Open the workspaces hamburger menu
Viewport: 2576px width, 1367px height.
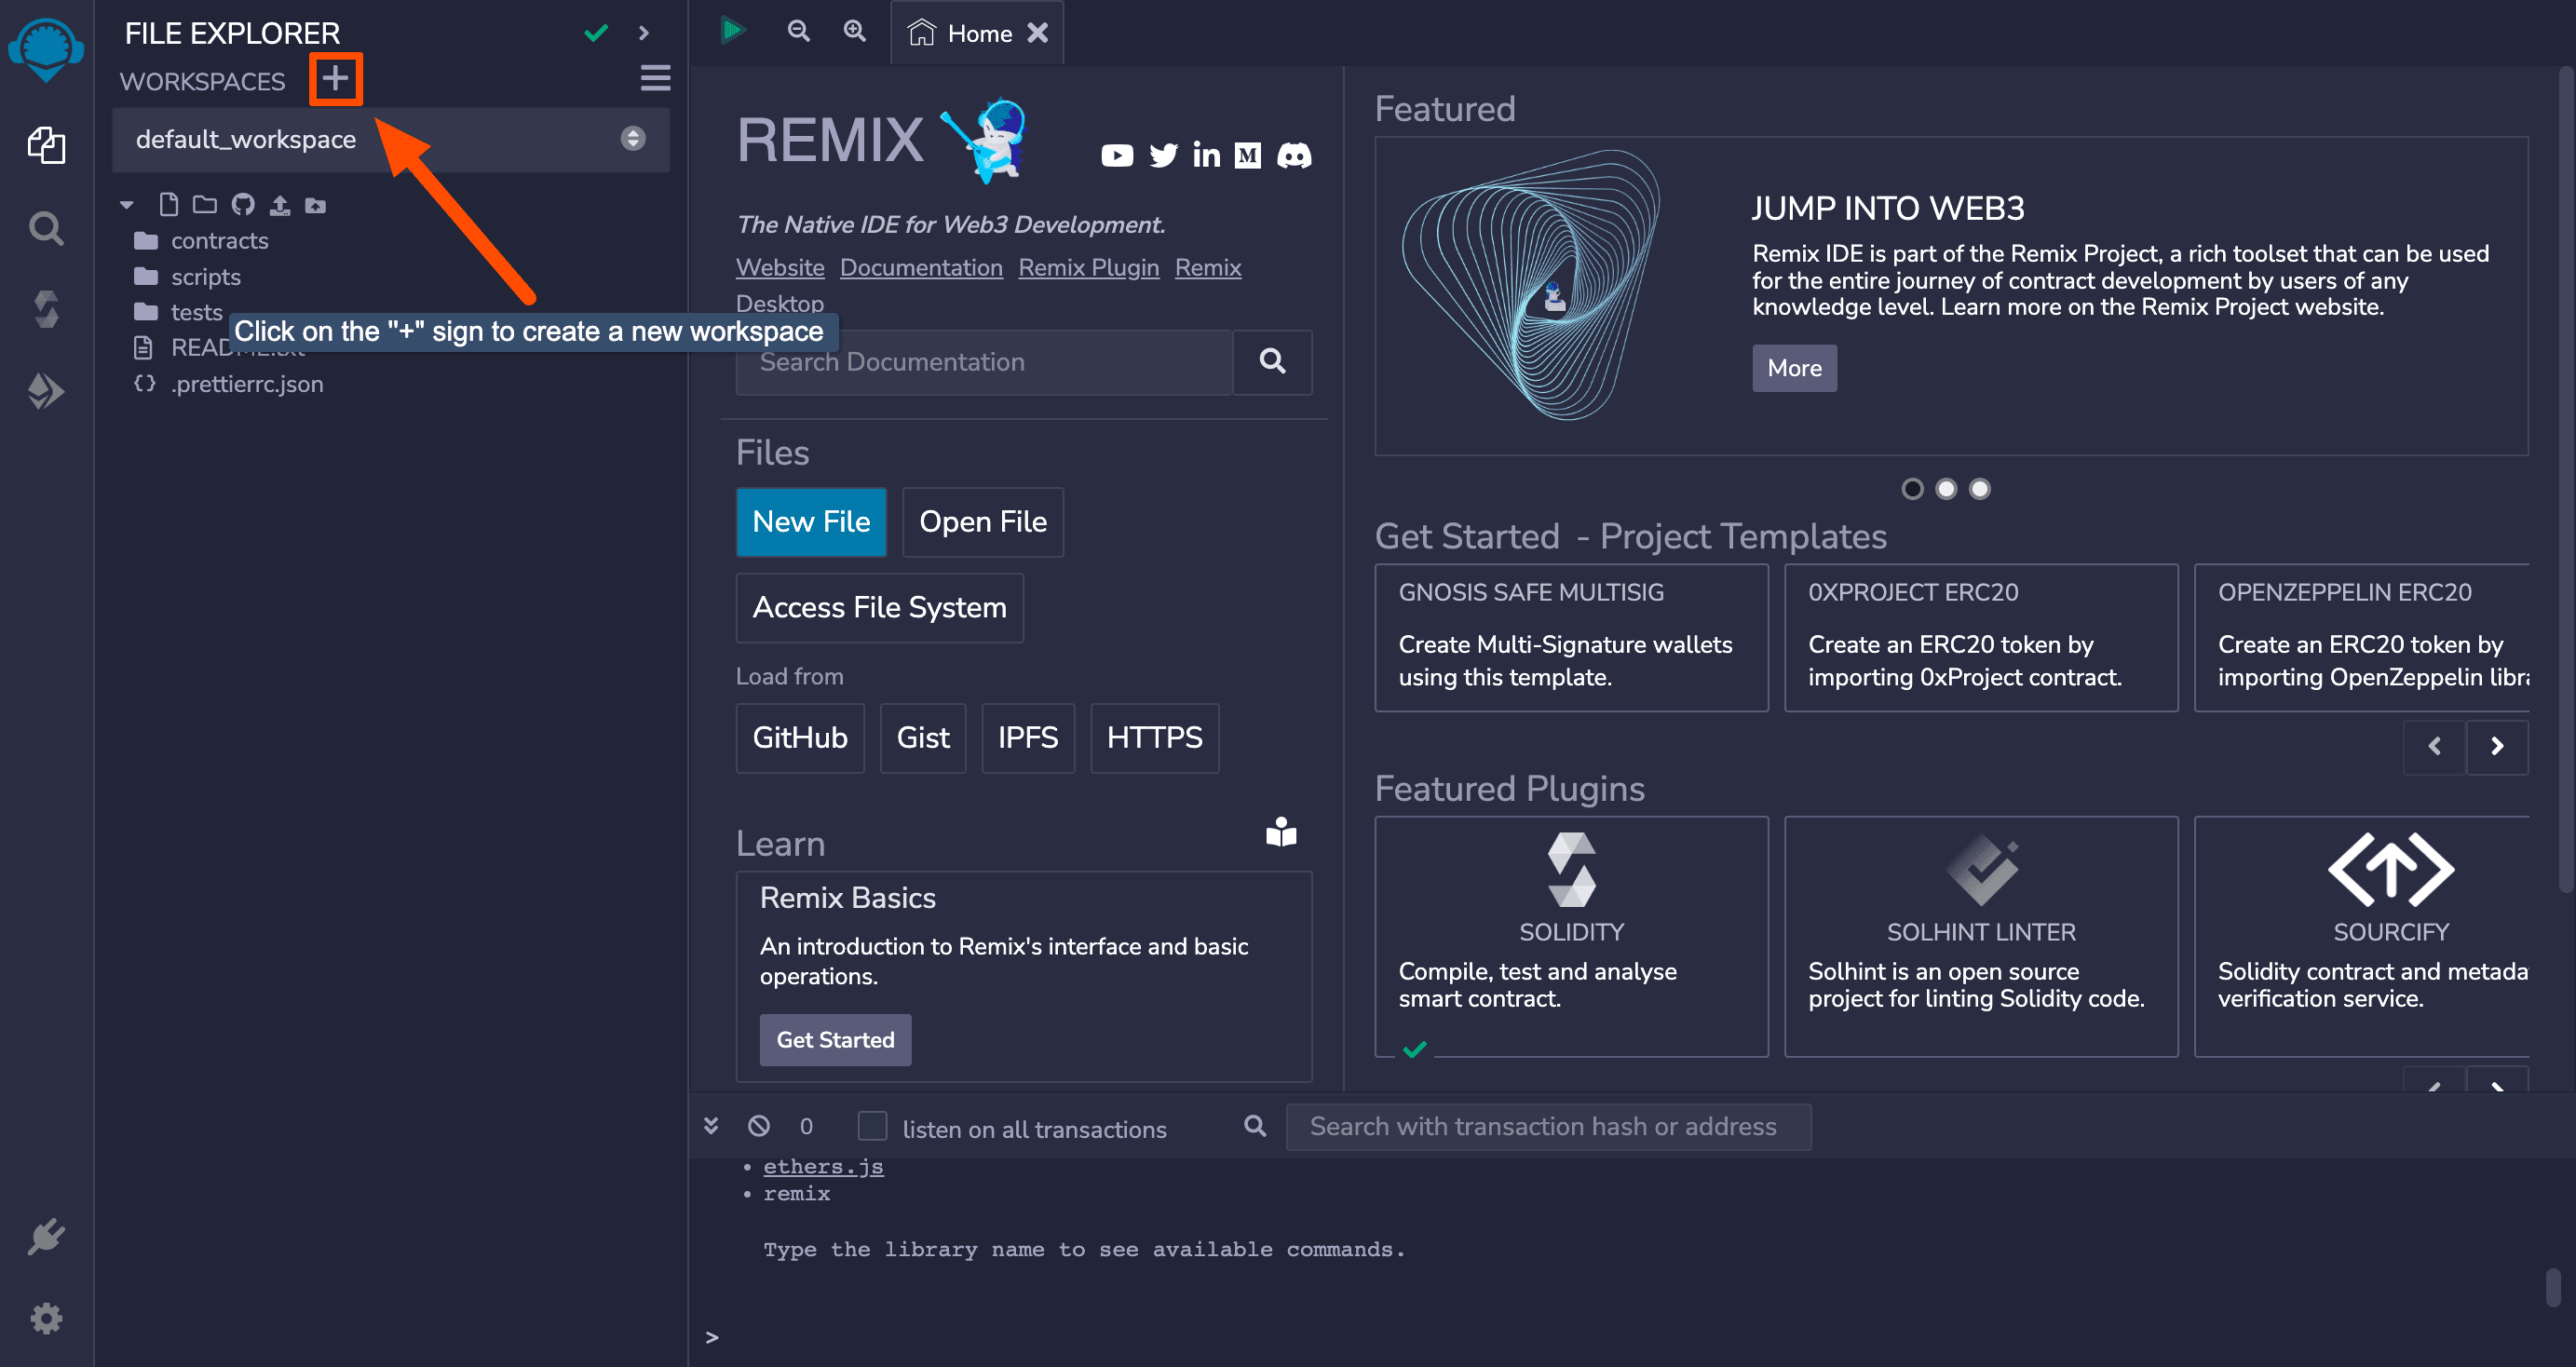[655, 78]
